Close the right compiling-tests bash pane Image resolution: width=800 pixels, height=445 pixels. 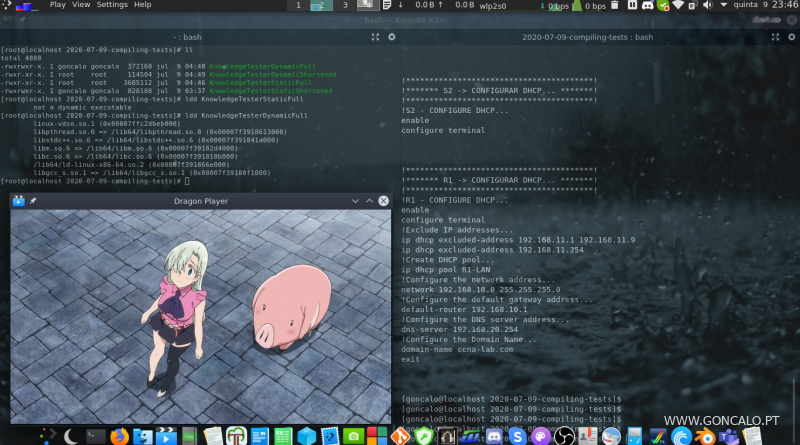click(790, 37)
